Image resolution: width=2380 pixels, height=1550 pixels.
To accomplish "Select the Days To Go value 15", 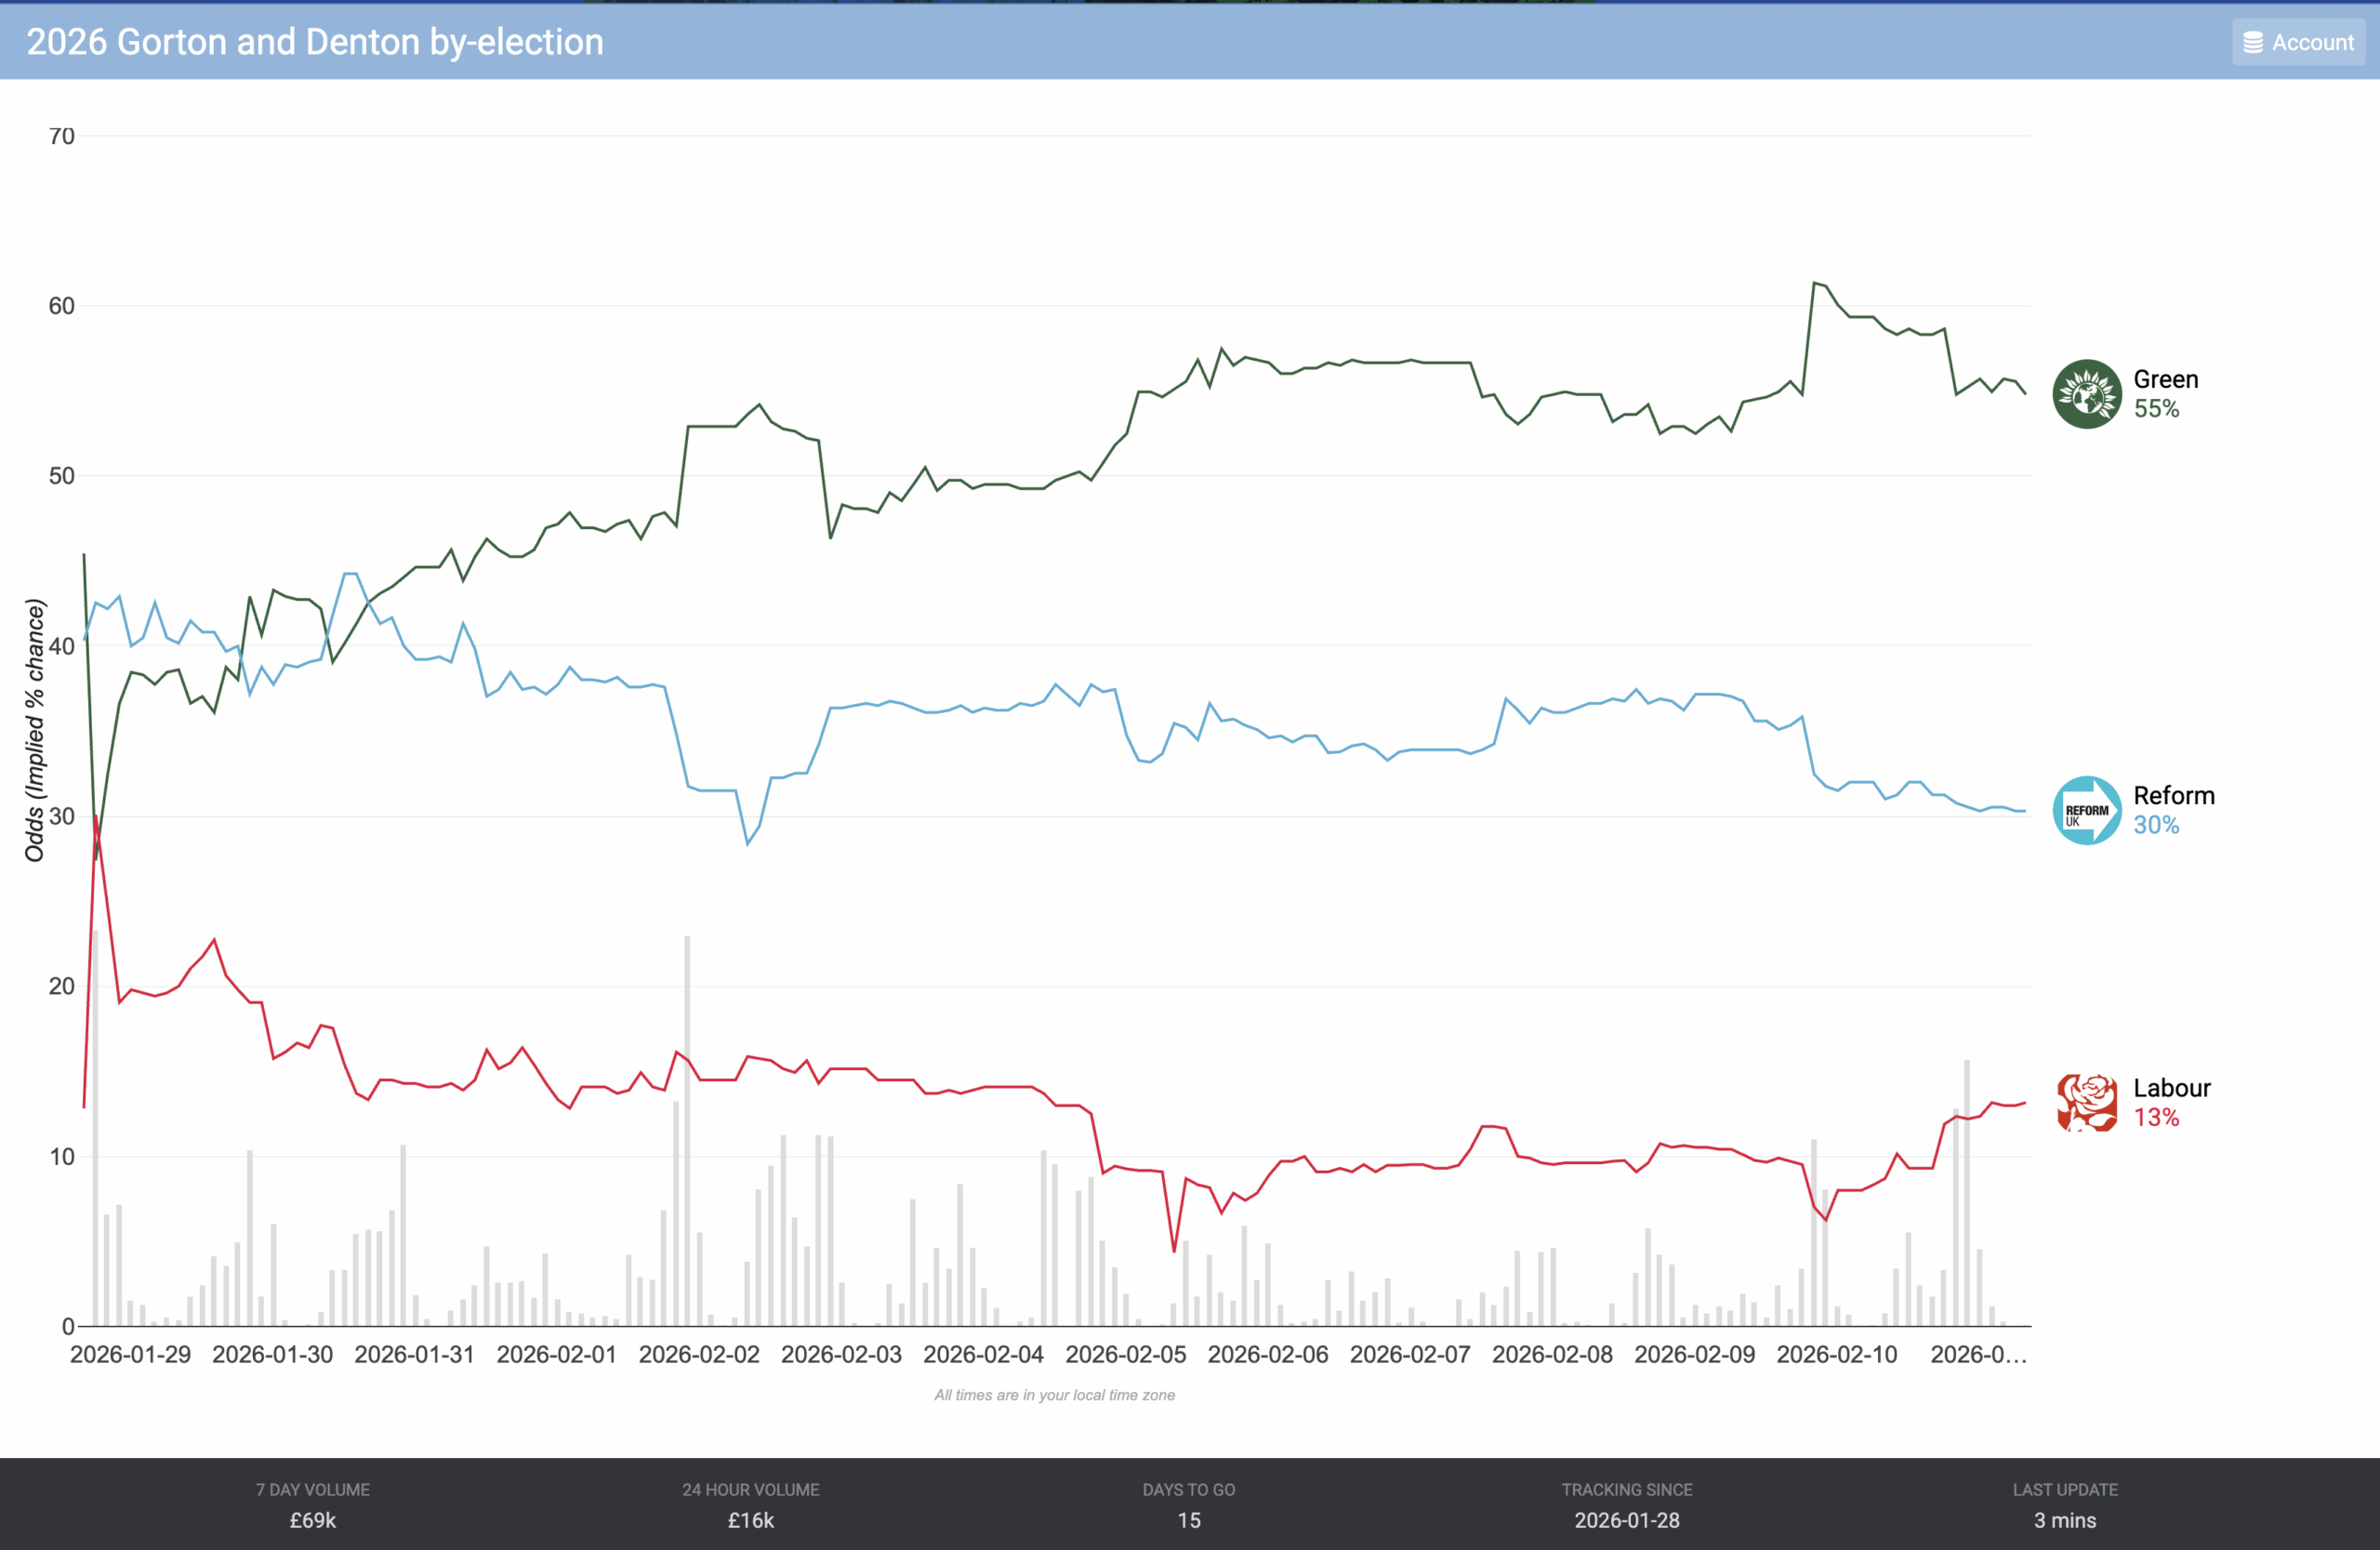I will 1189,1520.
